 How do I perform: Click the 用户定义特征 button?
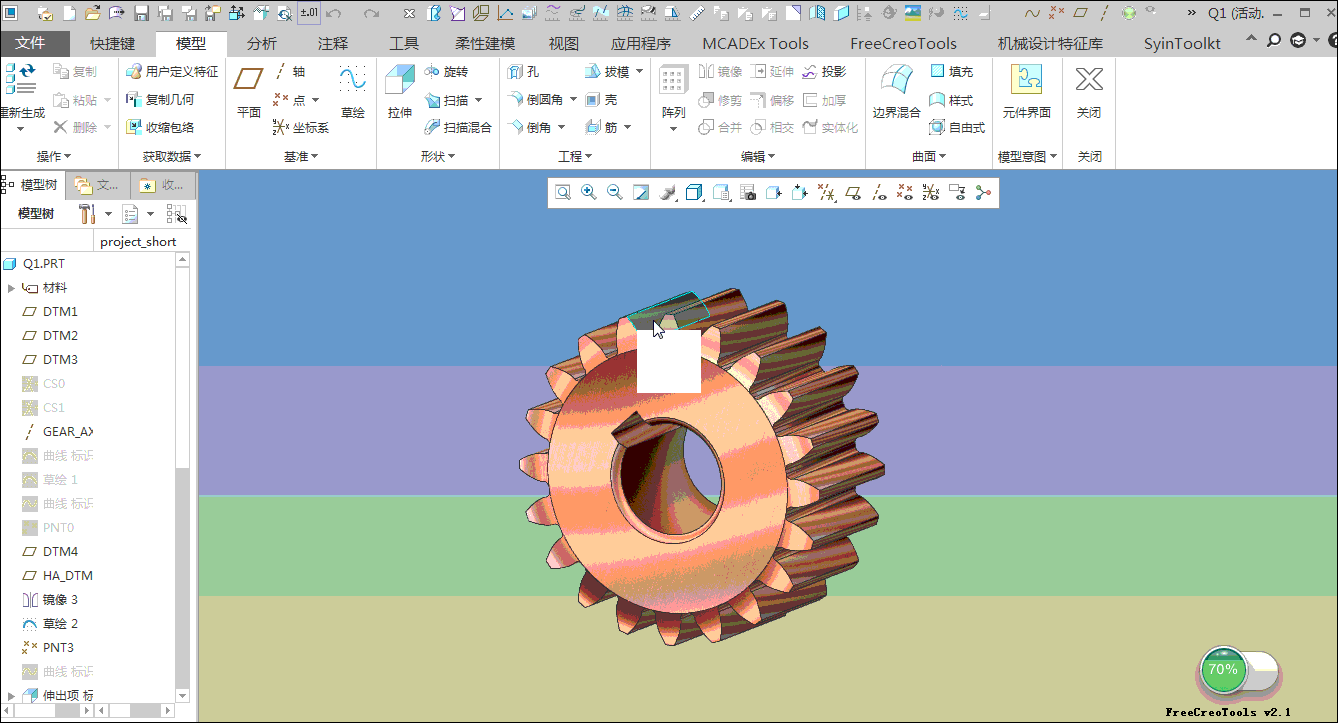[x=172, y=72]
